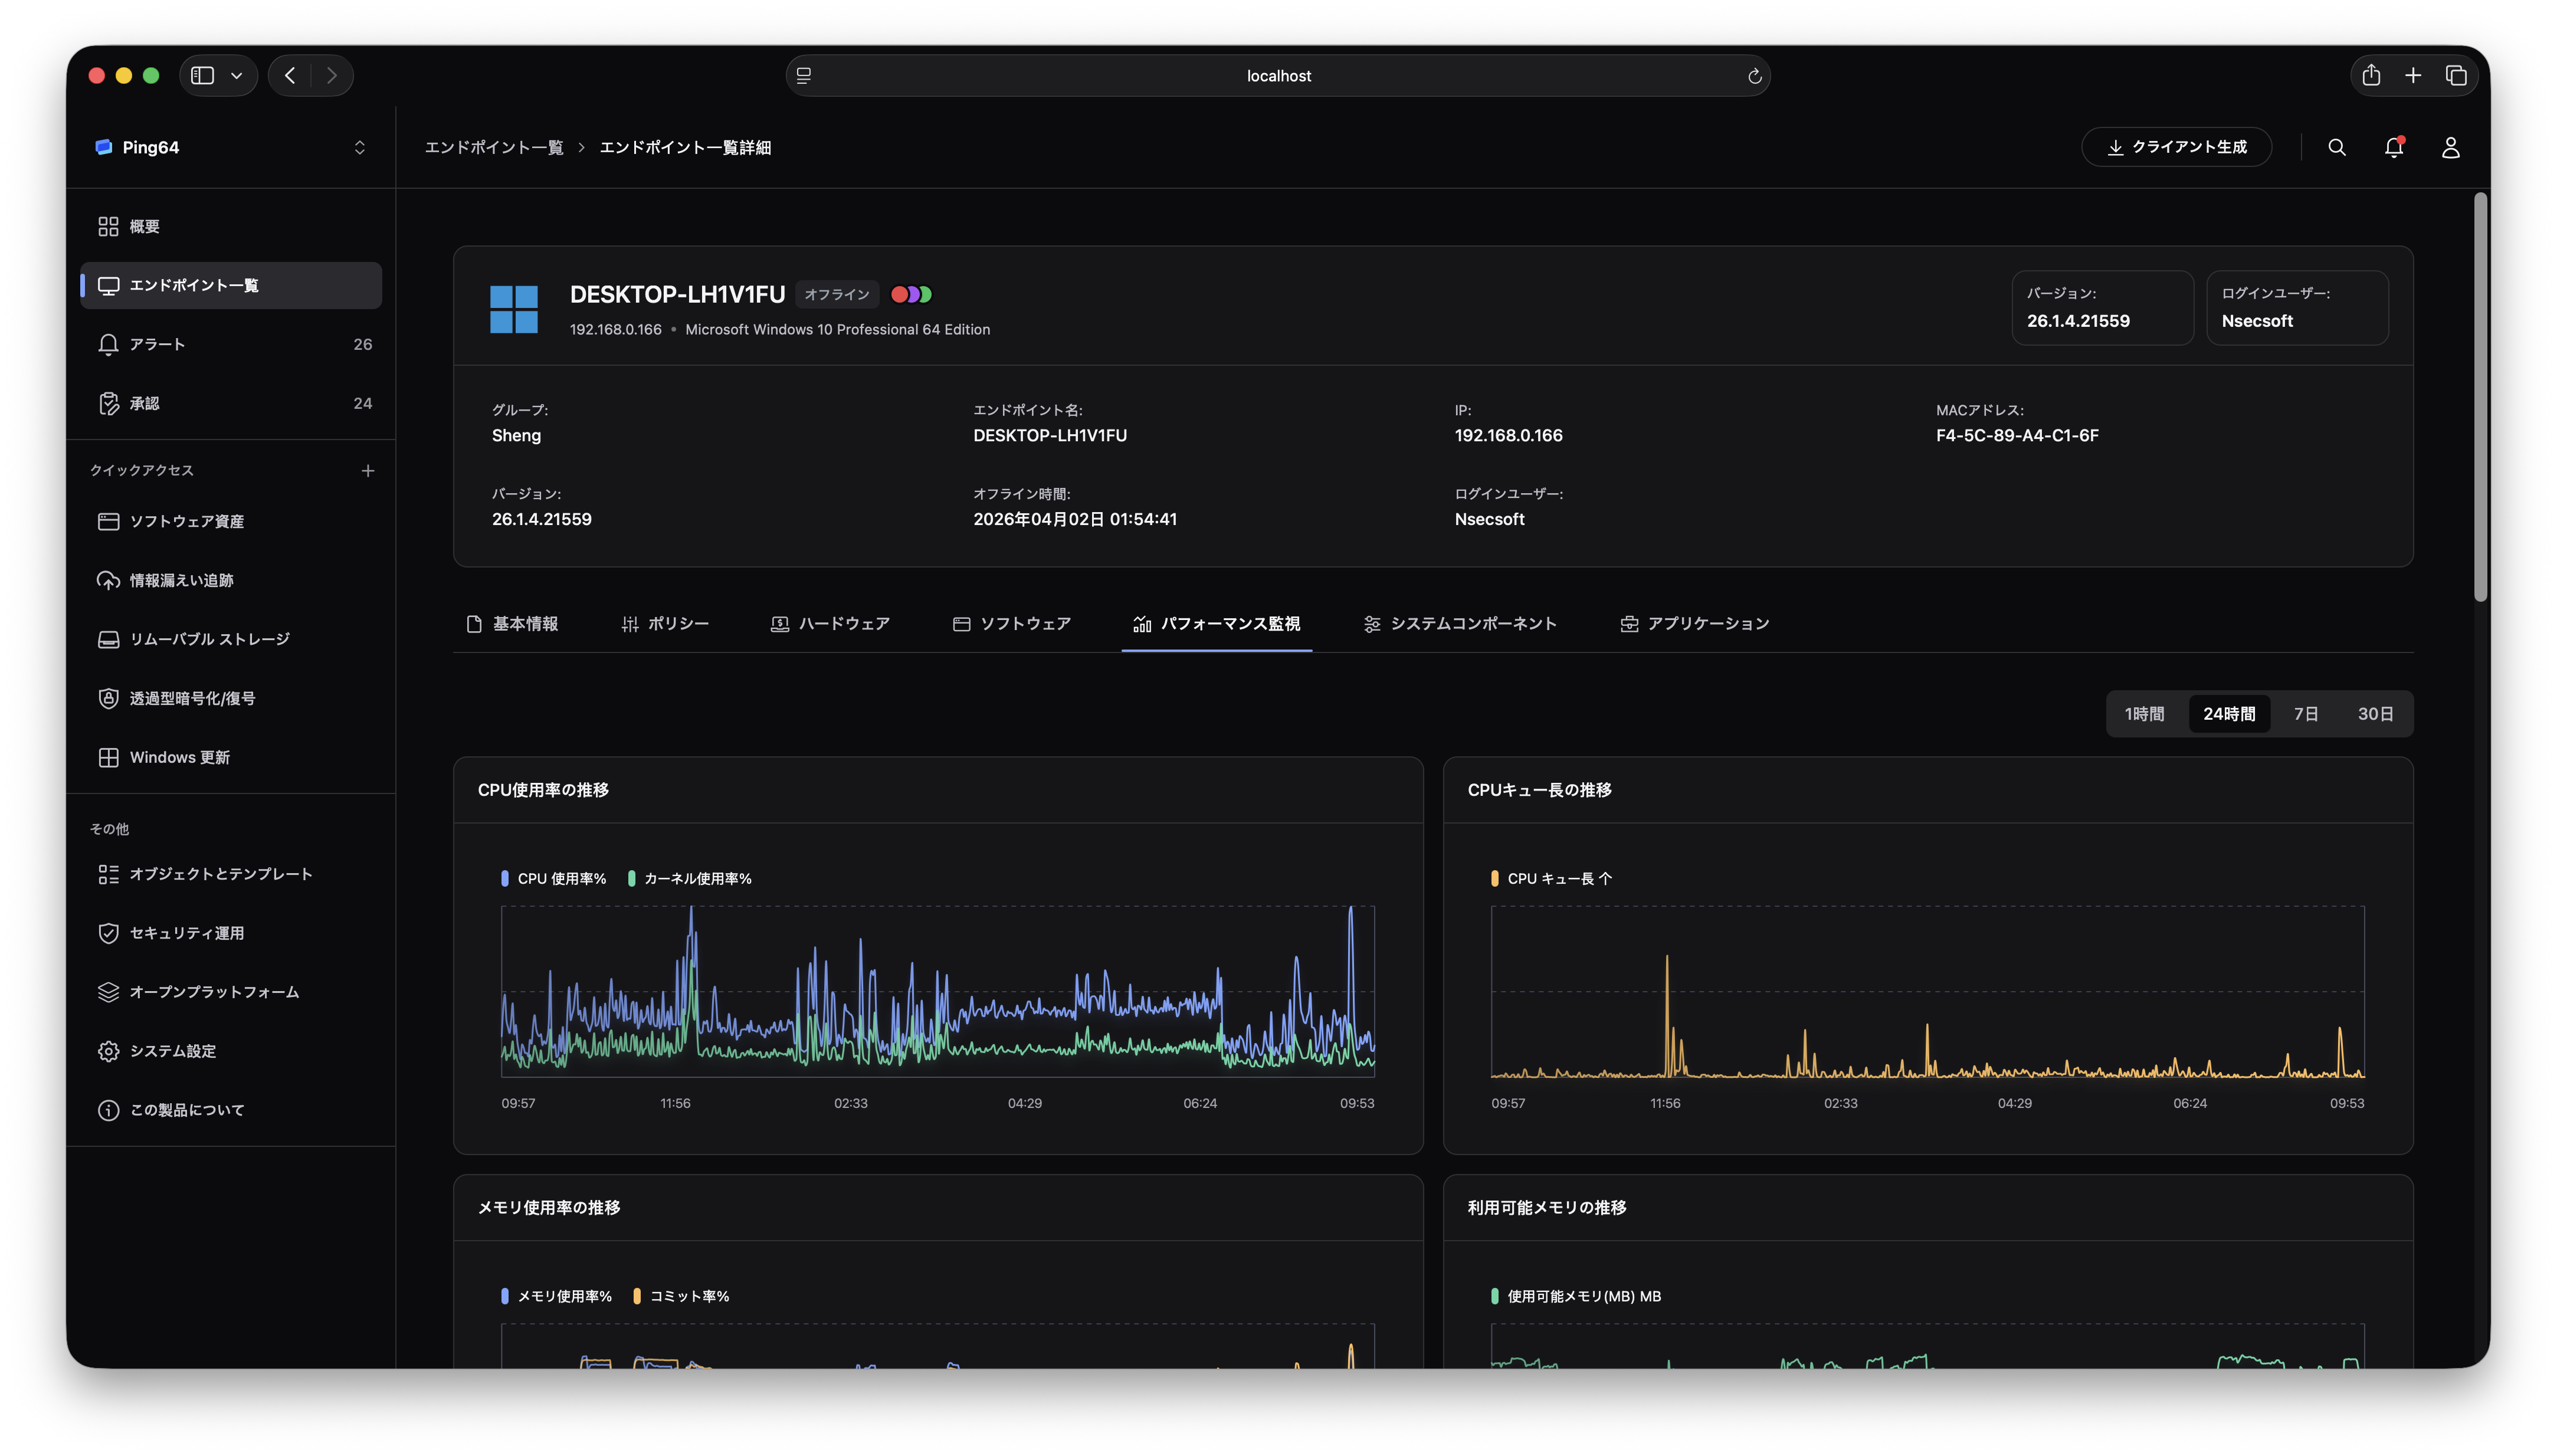Go to エンドポイント一覧 breadcrumb link
Image resolution: width=2557 pixels, height=1456 pixels.
pyautogui.click(x=494, y=147)
